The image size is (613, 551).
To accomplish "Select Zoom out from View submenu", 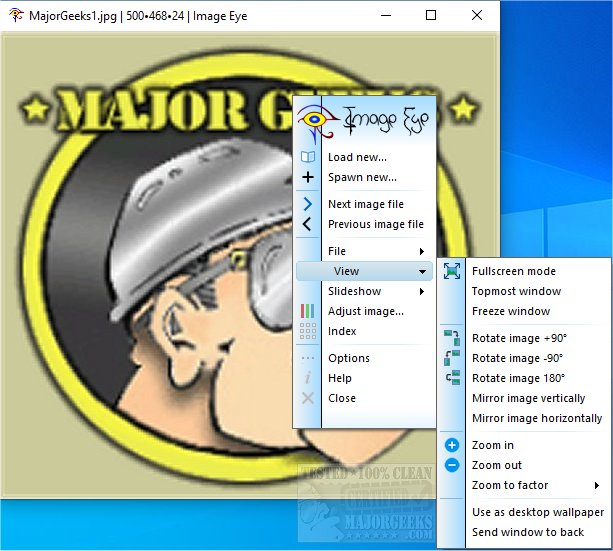I will [524, 465].
